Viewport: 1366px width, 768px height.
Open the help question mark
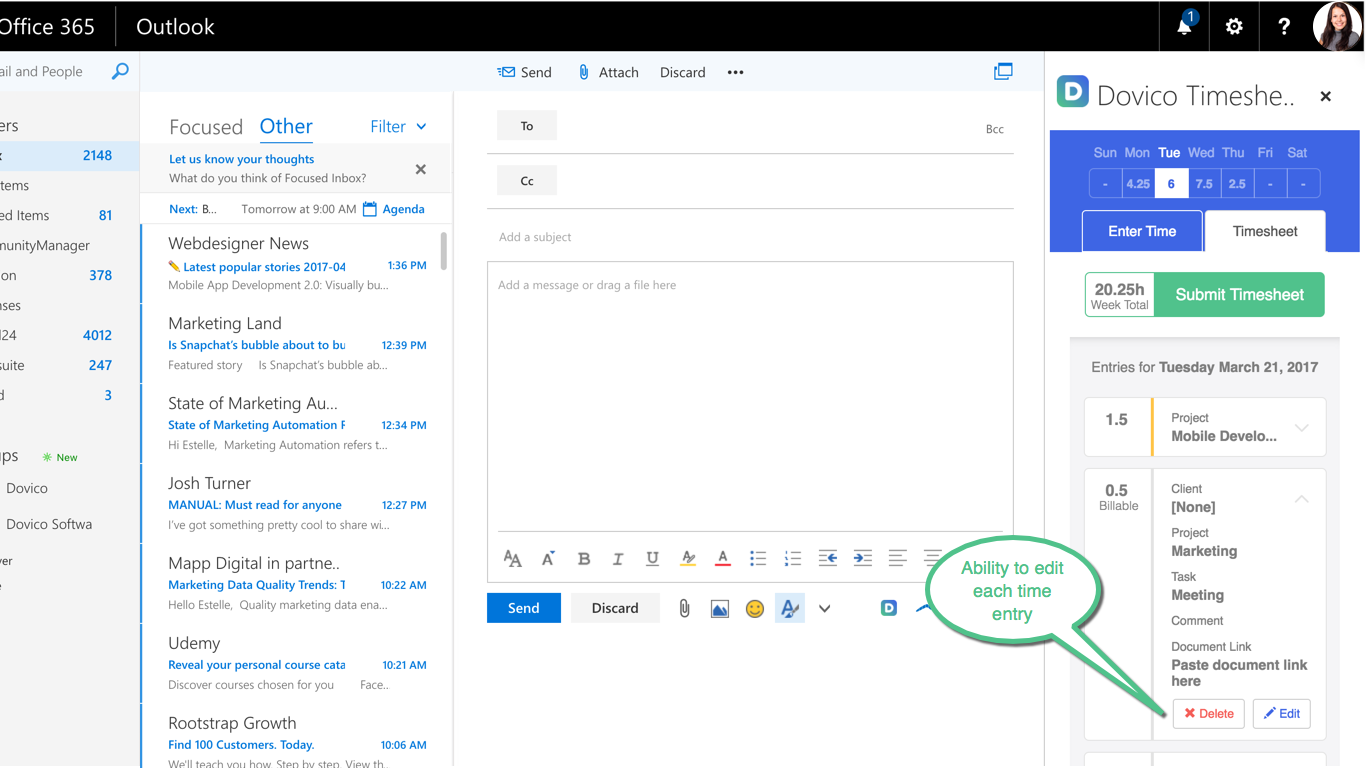(1284, 26)
